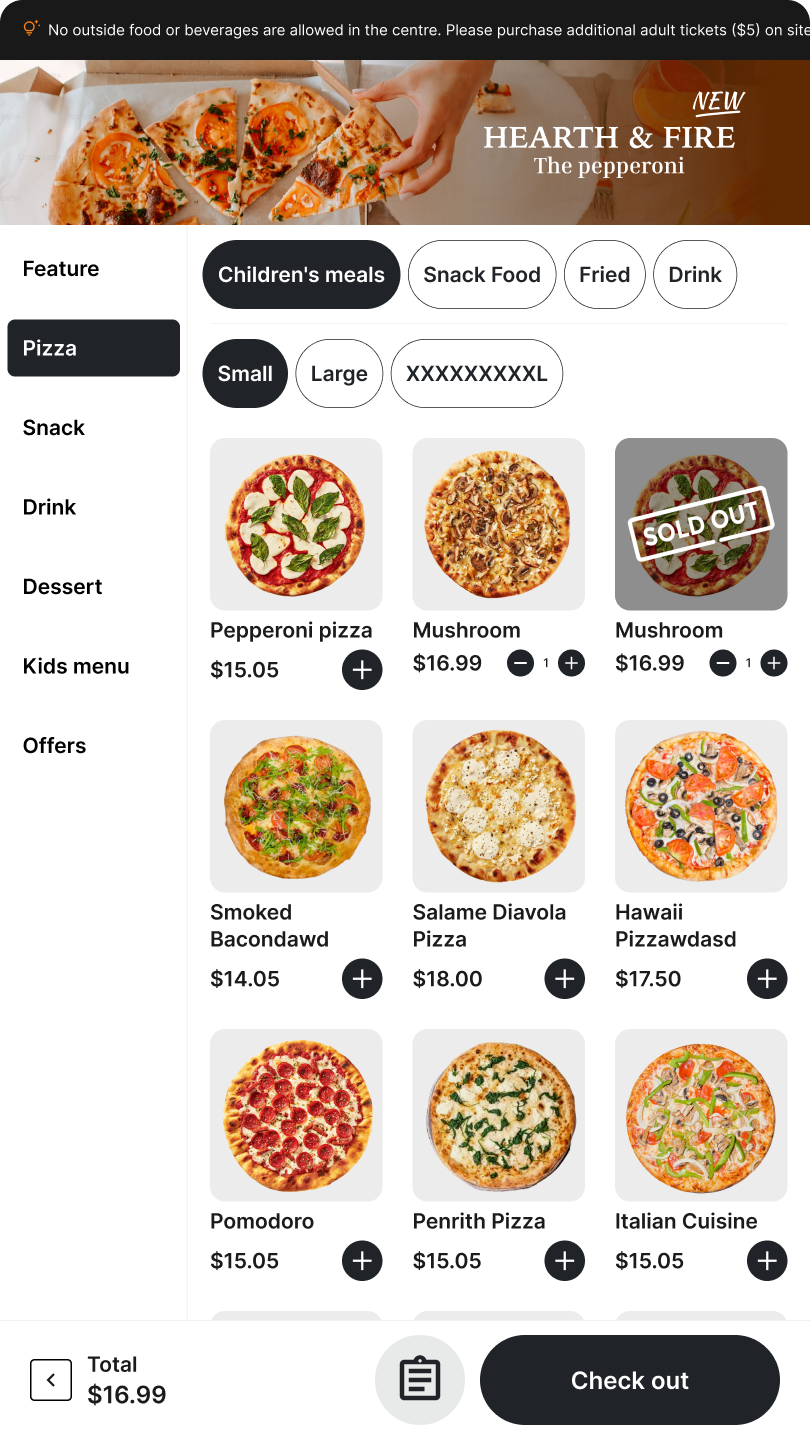The height and width of the screenshot is (1440, 810).
Task: Select the XXXXXXXXXL size option
Action: click(x=477, y=374)
